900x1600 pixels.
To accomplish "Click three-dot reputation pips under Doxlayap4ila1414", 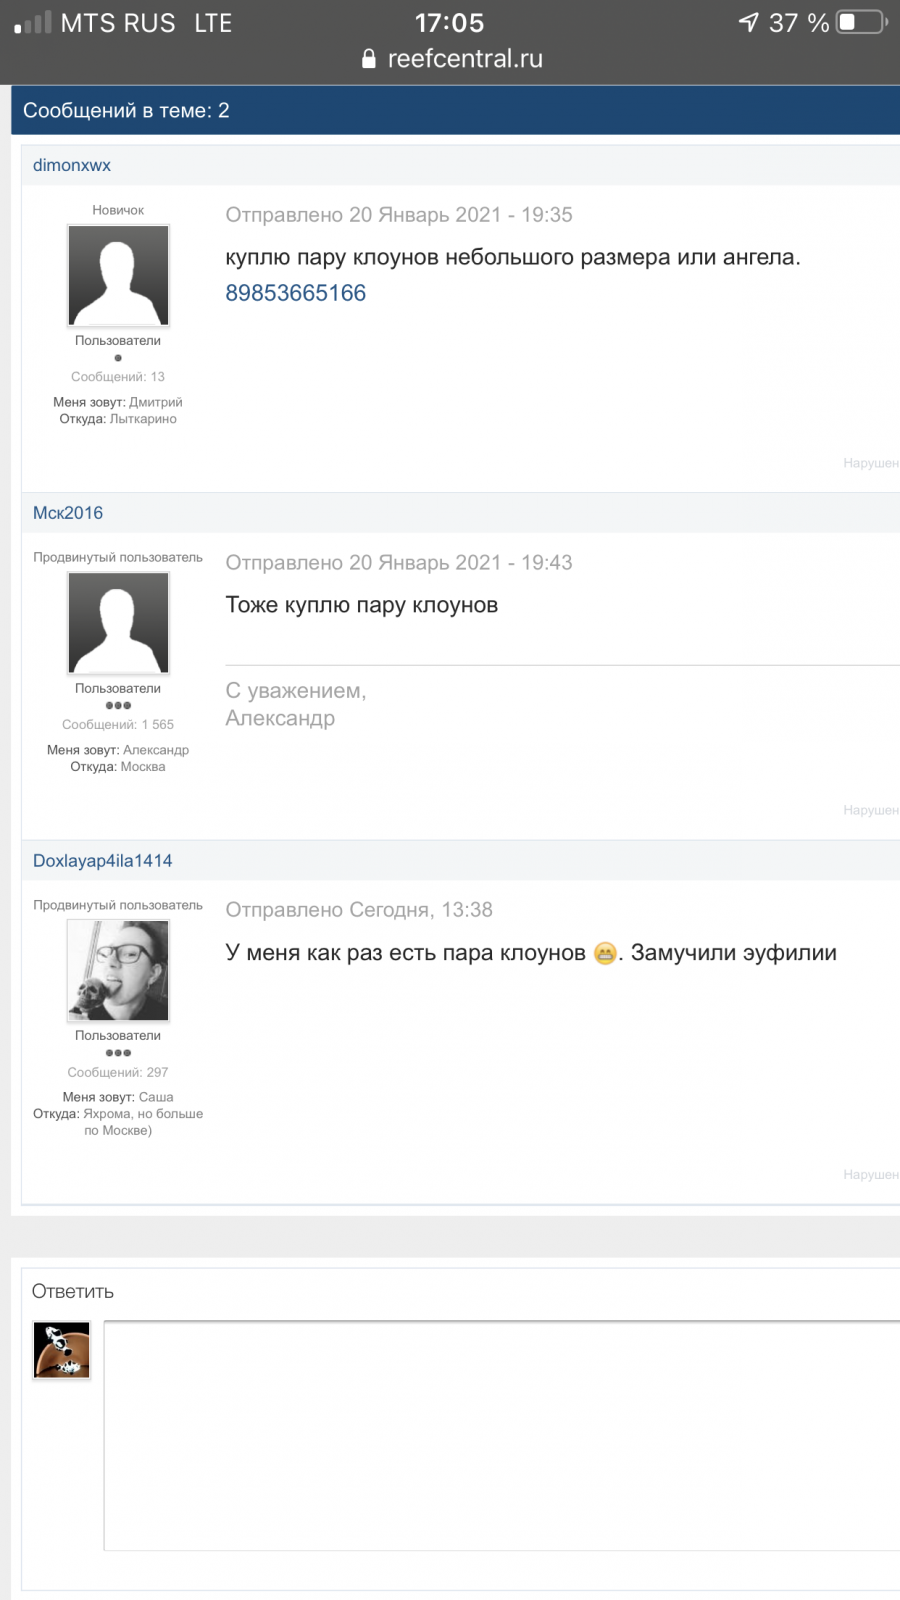I will click(118, 1053).
